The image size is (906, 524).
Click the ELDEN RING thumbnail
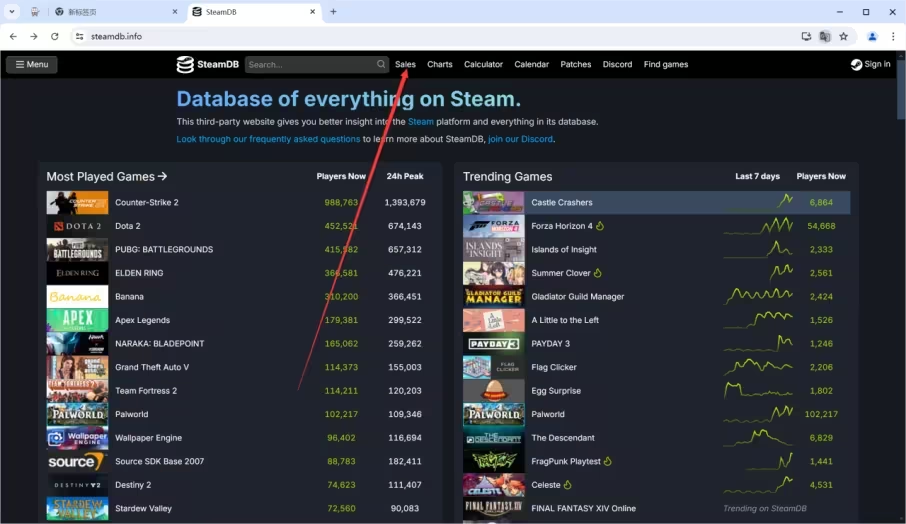pyautogui.click(x=77, y=273)
